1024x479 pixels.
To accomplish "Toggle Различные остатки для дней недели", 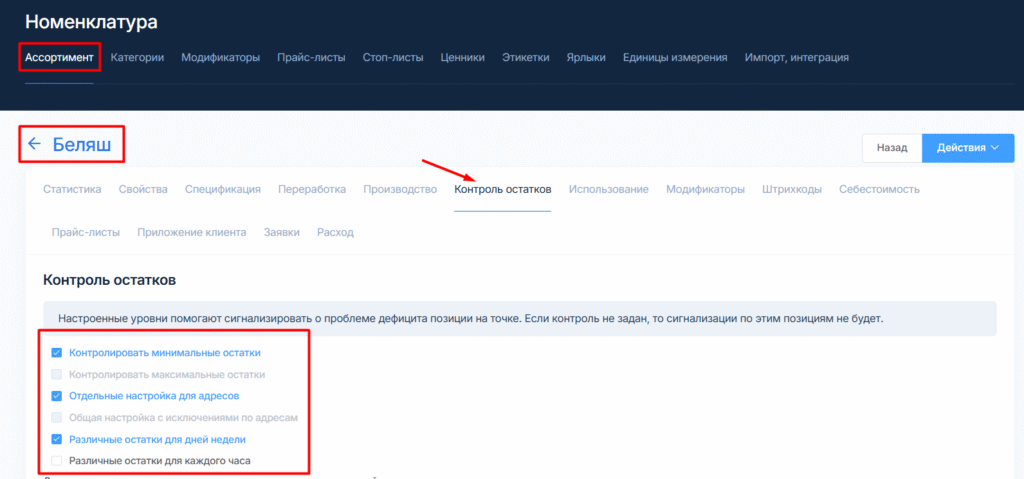I will point(57,439).
